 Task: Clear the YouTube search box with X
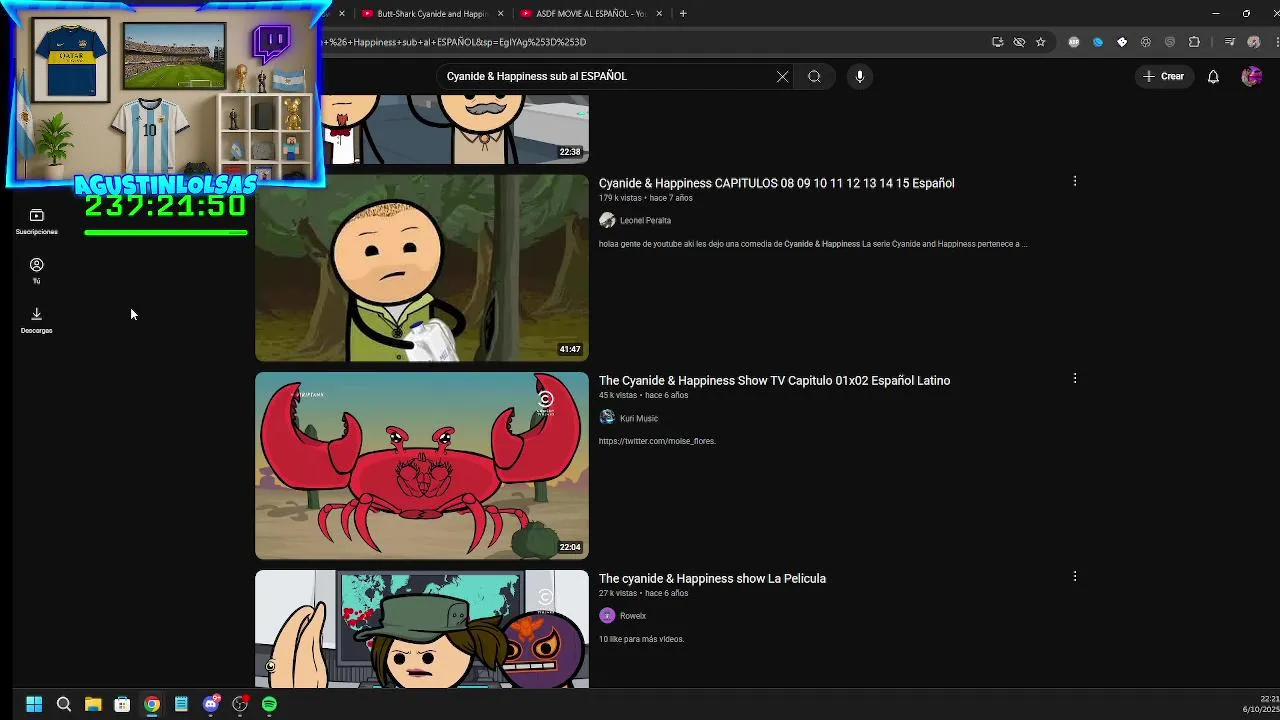(782, 76)
